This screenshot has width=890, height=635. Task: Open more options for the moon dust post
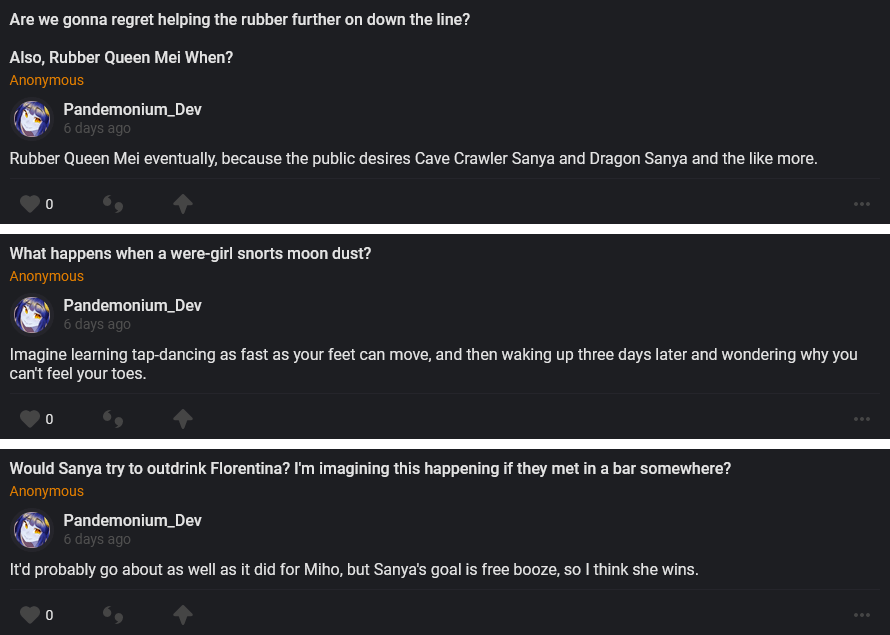point(862,419)
